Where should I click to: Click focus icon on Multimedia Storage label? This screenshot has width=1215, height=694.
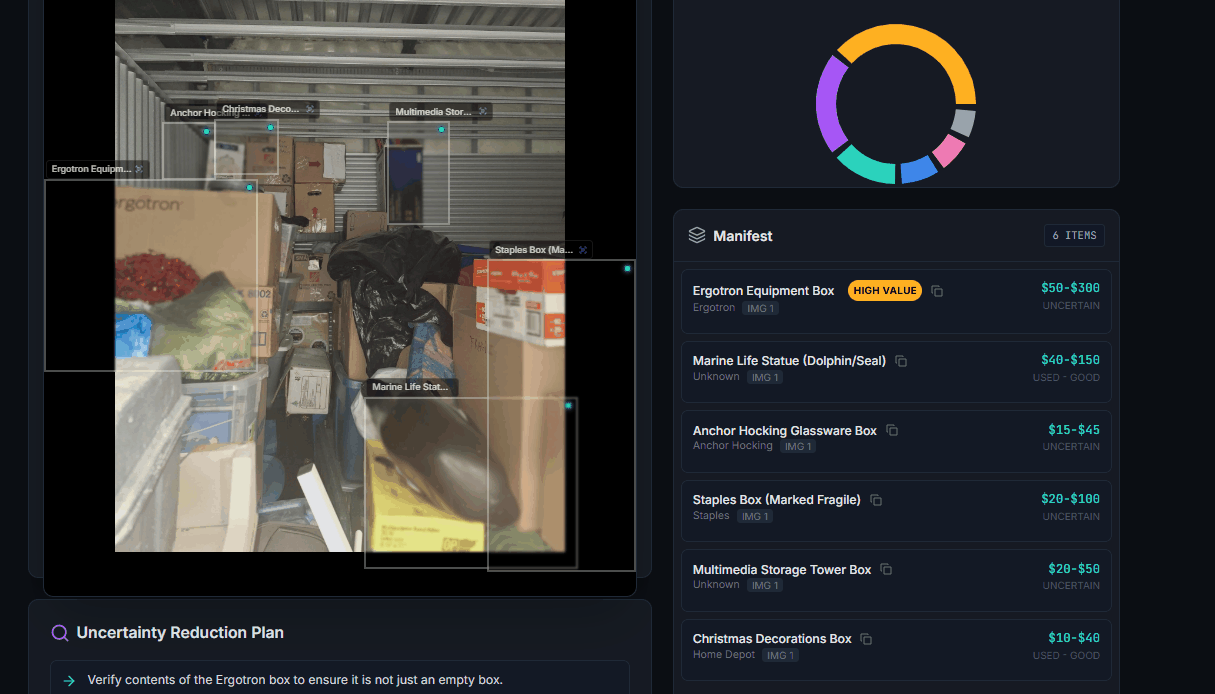click(x=483, y=112)
